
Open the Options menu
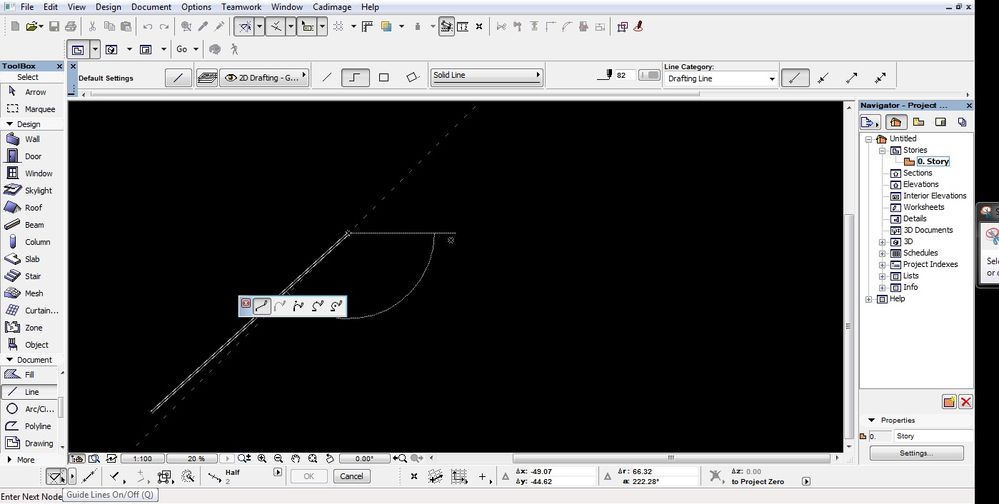(x=196, y=7)
